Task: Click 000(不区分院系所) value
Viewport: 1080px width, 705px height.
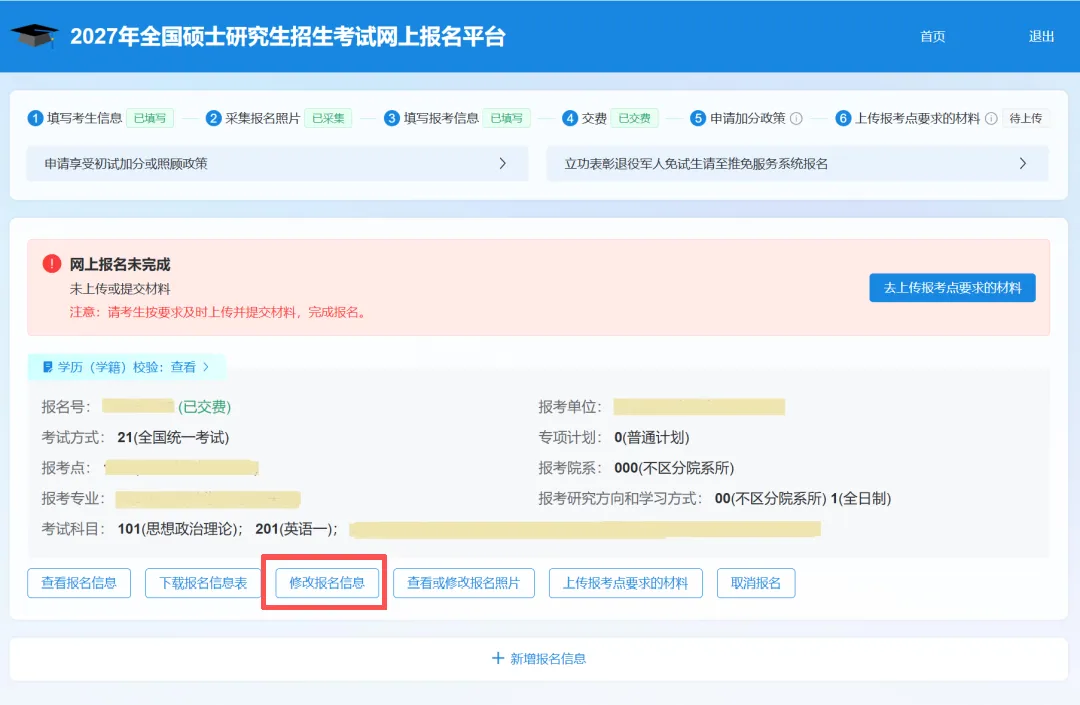Action: pyautogui.click(x=674, y=468)
